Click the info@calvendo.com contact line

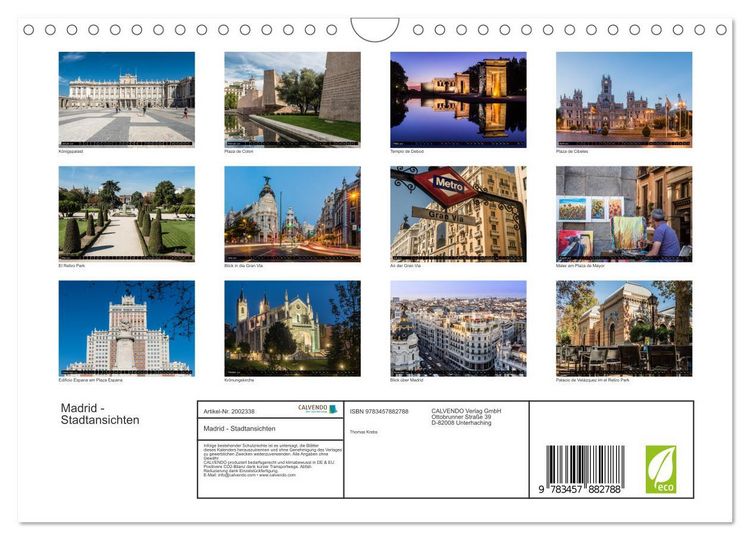[249, 475]
